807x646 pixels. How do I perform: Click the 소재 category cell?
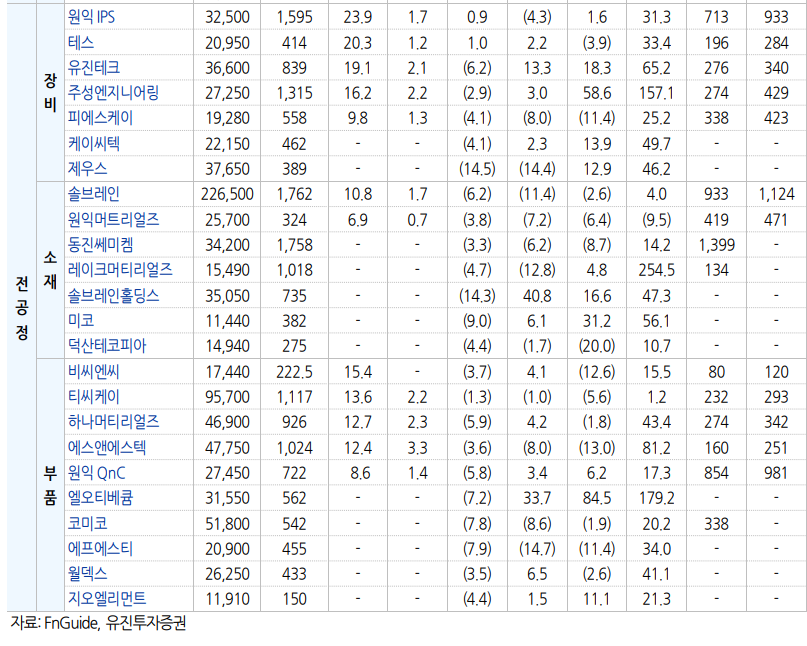point(50,270)
